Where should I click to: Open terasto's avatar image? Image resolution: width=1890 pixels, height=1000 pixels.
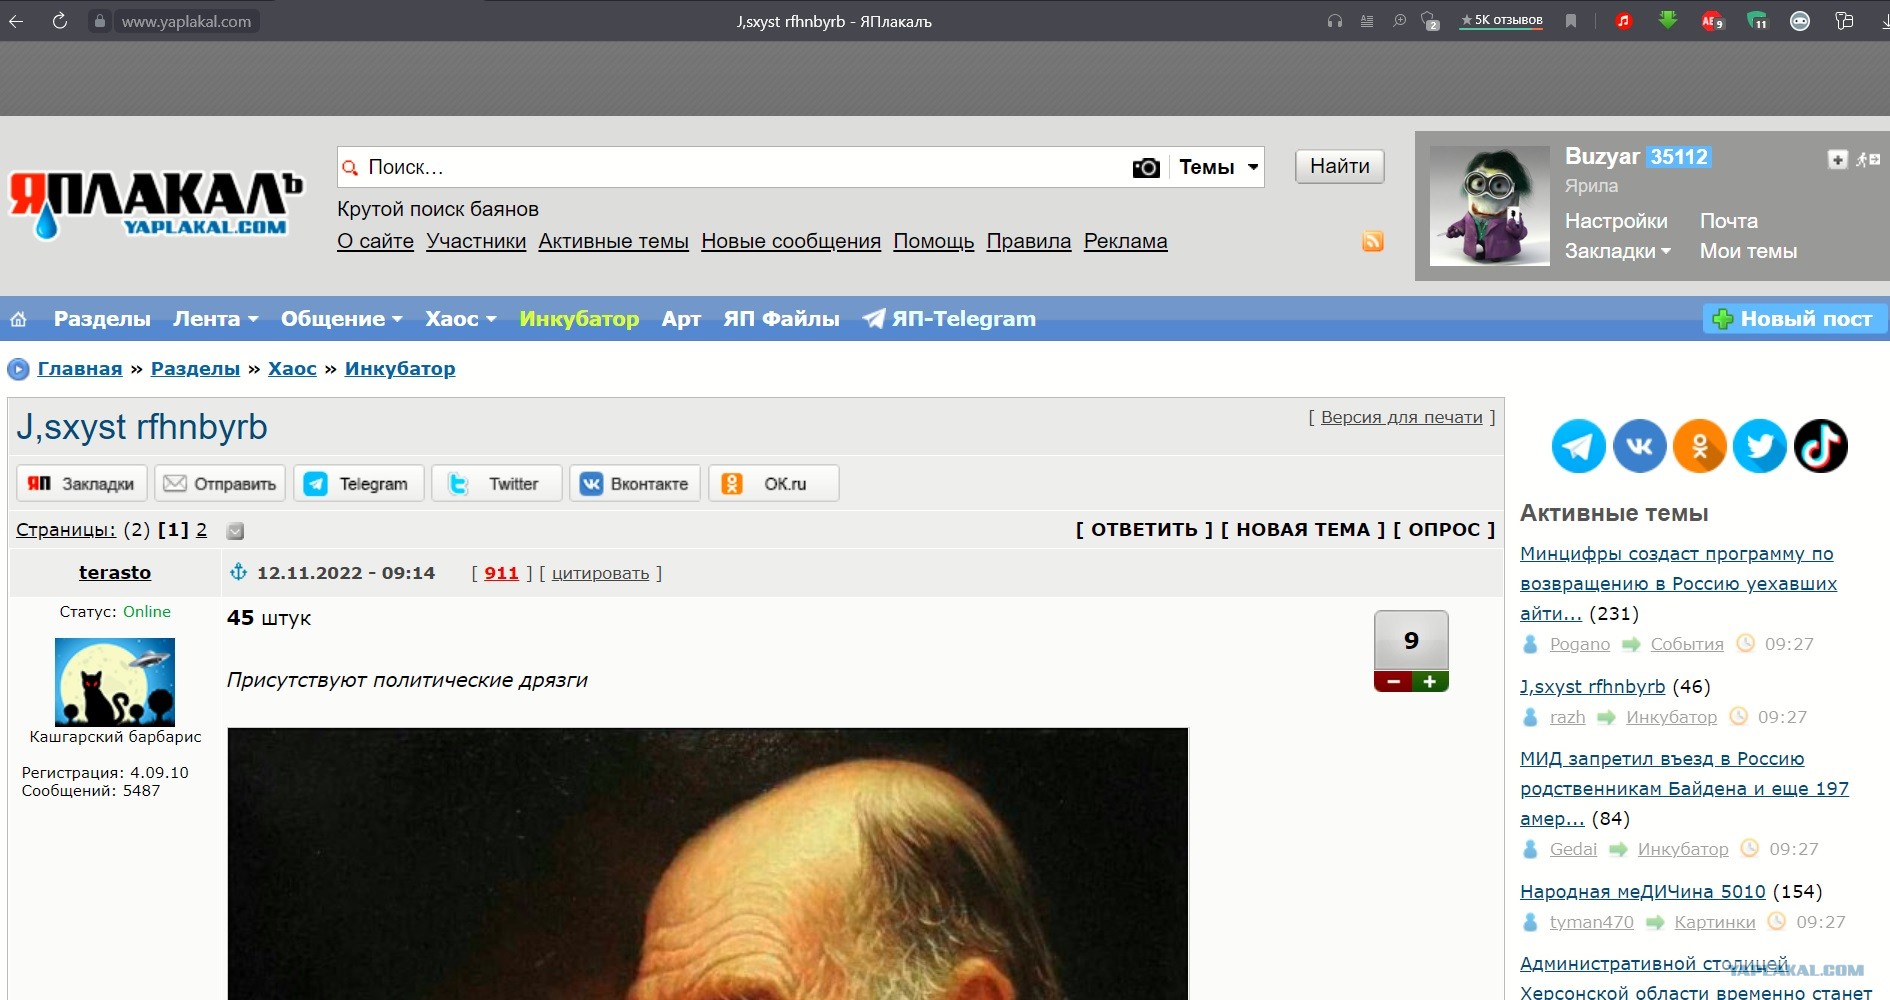pyautogui.click(x=115, y=682)
